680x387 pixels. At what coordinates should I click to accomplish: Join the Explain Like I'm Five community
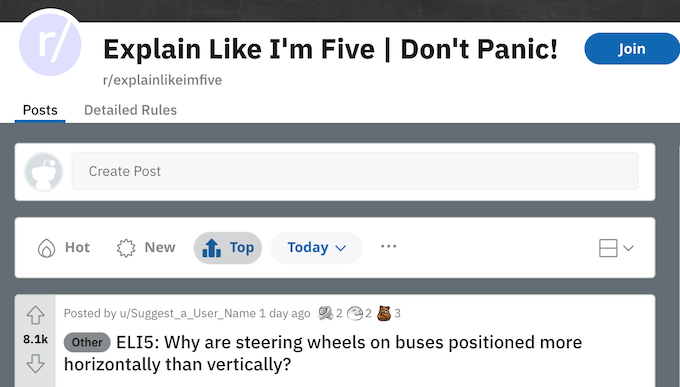[632, 49]
